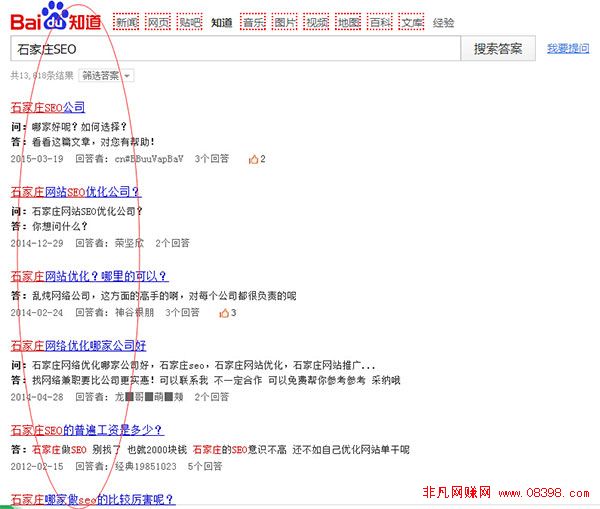Click the 3个回答 text dated 2014-02-24
The height and width of the screenshot is (509, 600).
(182, 313)
